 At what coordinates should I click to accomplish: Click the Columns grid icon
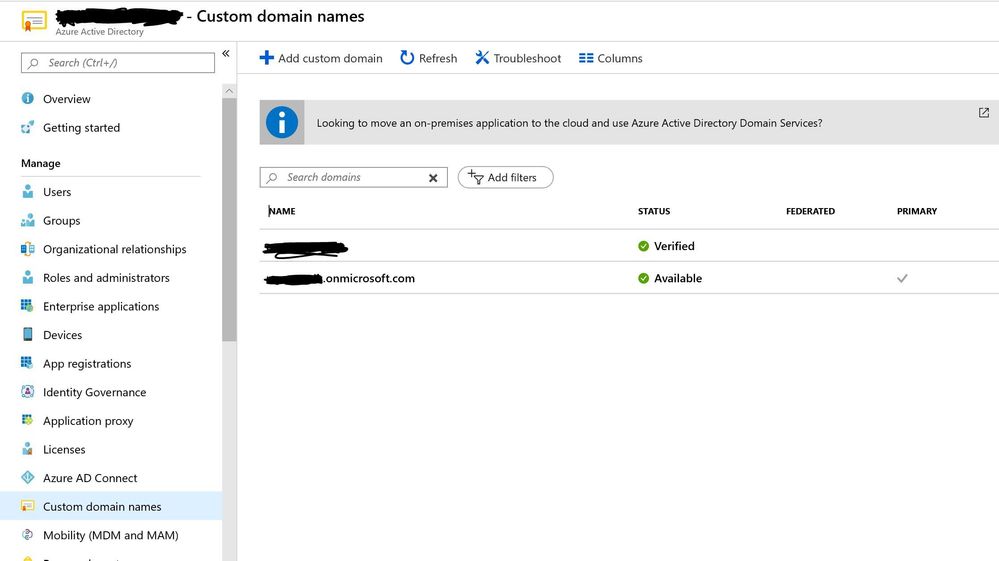tap(586, 58)
